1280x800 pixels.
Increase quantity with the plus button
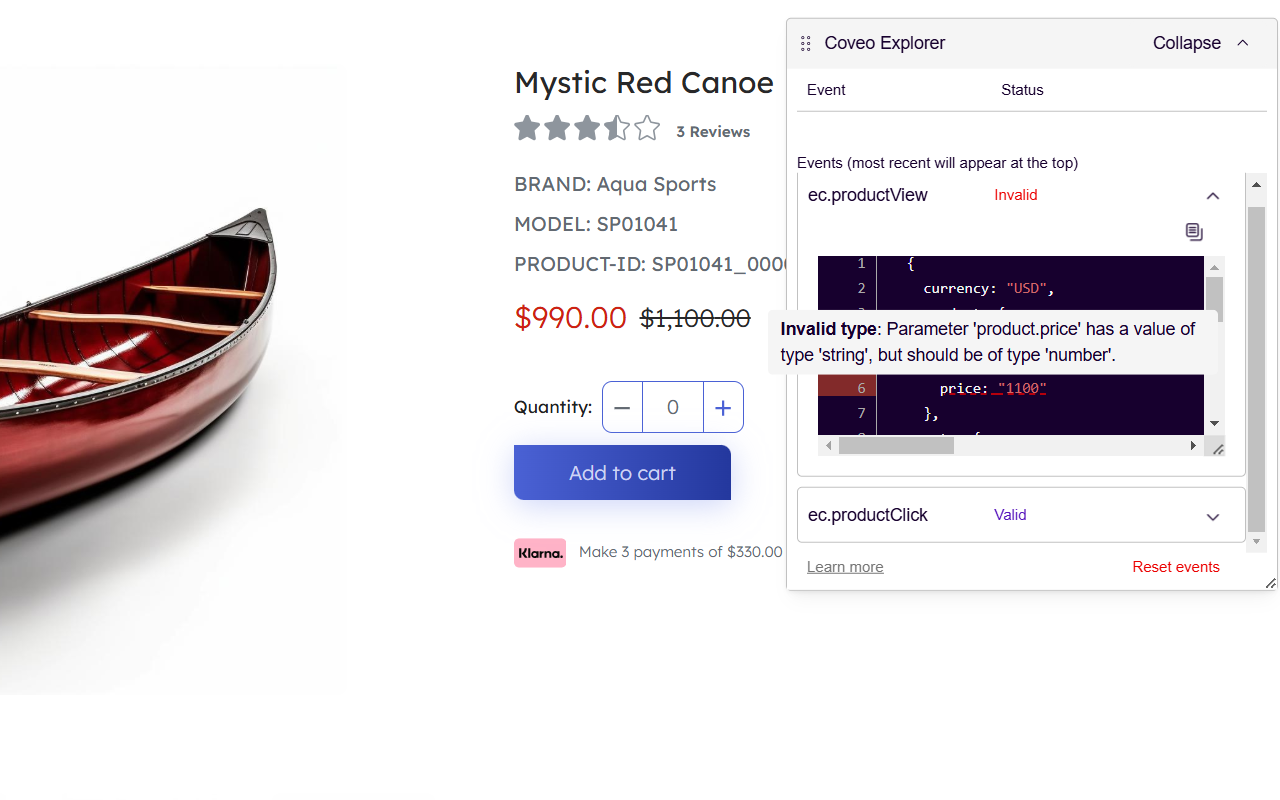tap(724, 408)
